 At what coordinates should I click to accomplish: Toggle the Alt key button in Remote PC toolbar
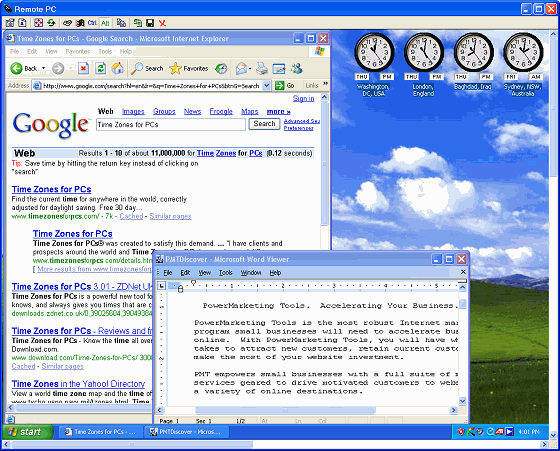pos(105,23)
